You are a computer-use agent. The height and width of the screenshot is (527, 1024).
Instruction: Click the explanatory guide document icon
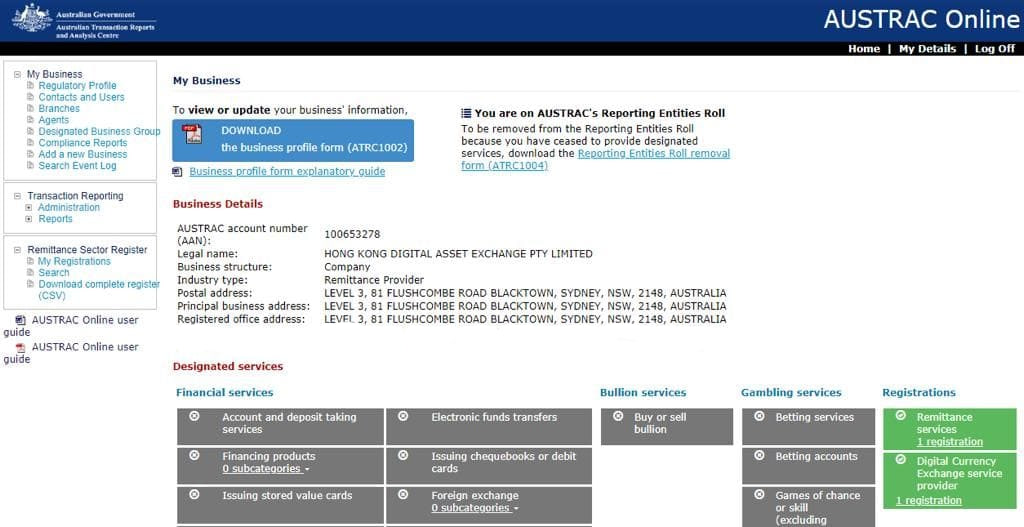(179, 172)
